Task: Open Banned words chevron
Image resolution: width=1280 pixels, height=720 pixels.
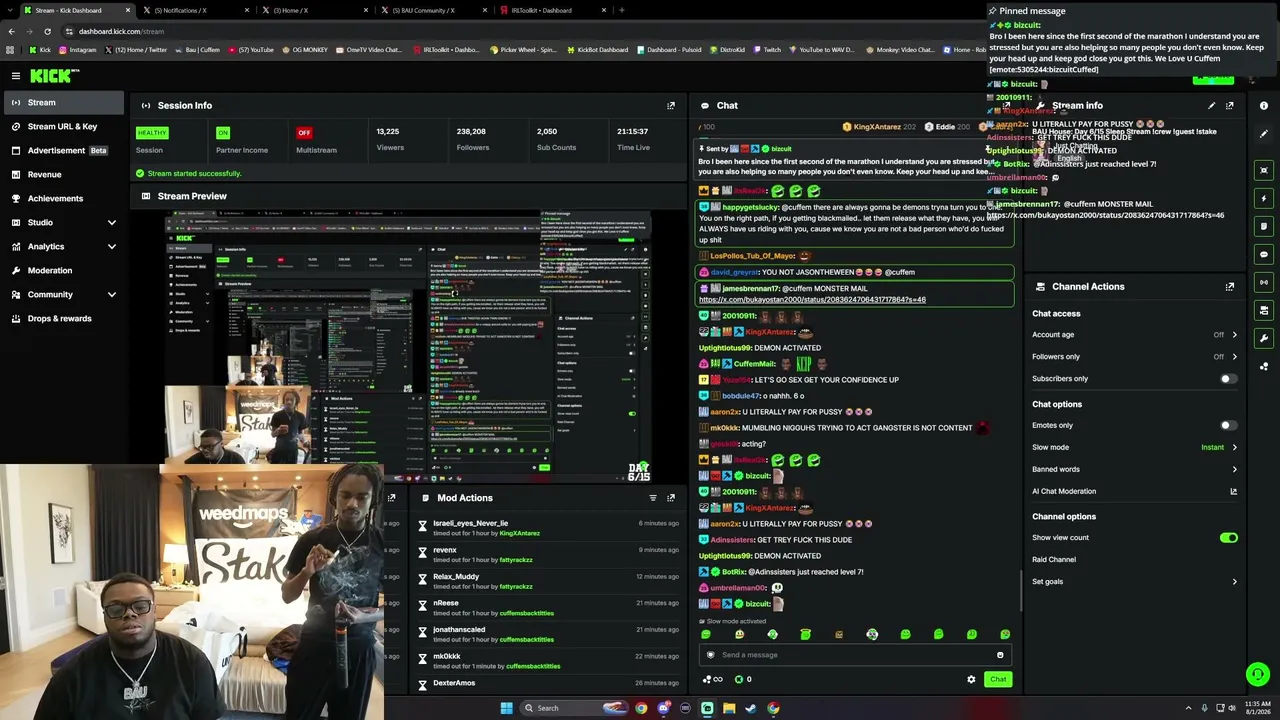Action: pos(1234,470)
